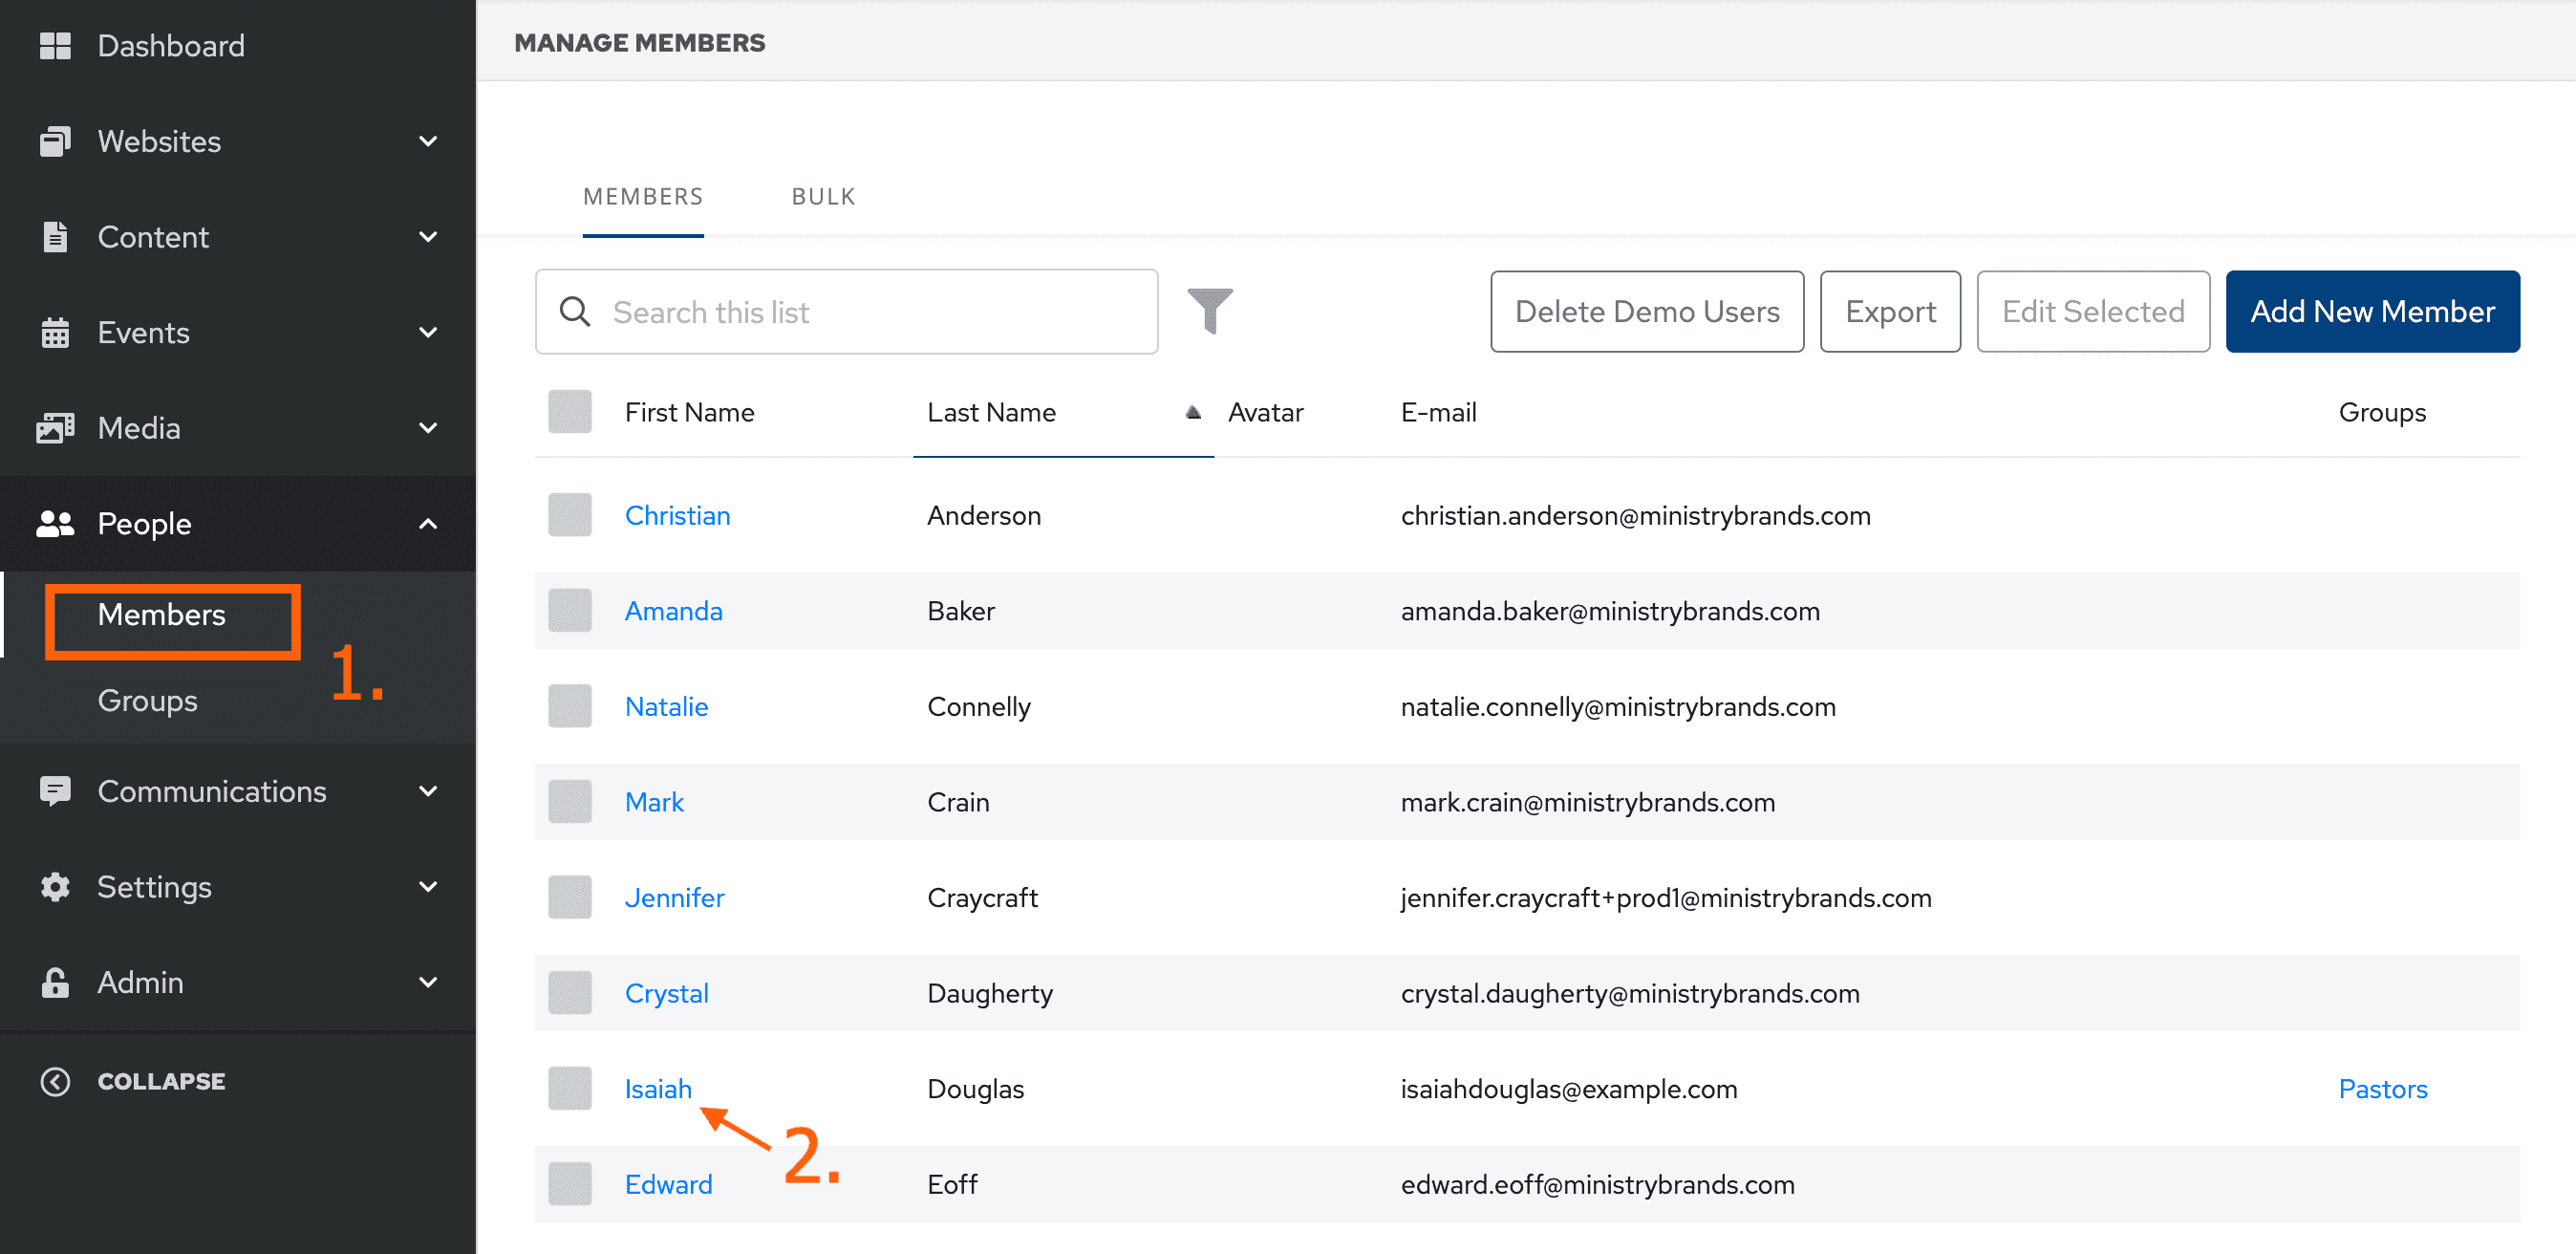
Task: Click the Settings gear icon
Action: point(55,887)
